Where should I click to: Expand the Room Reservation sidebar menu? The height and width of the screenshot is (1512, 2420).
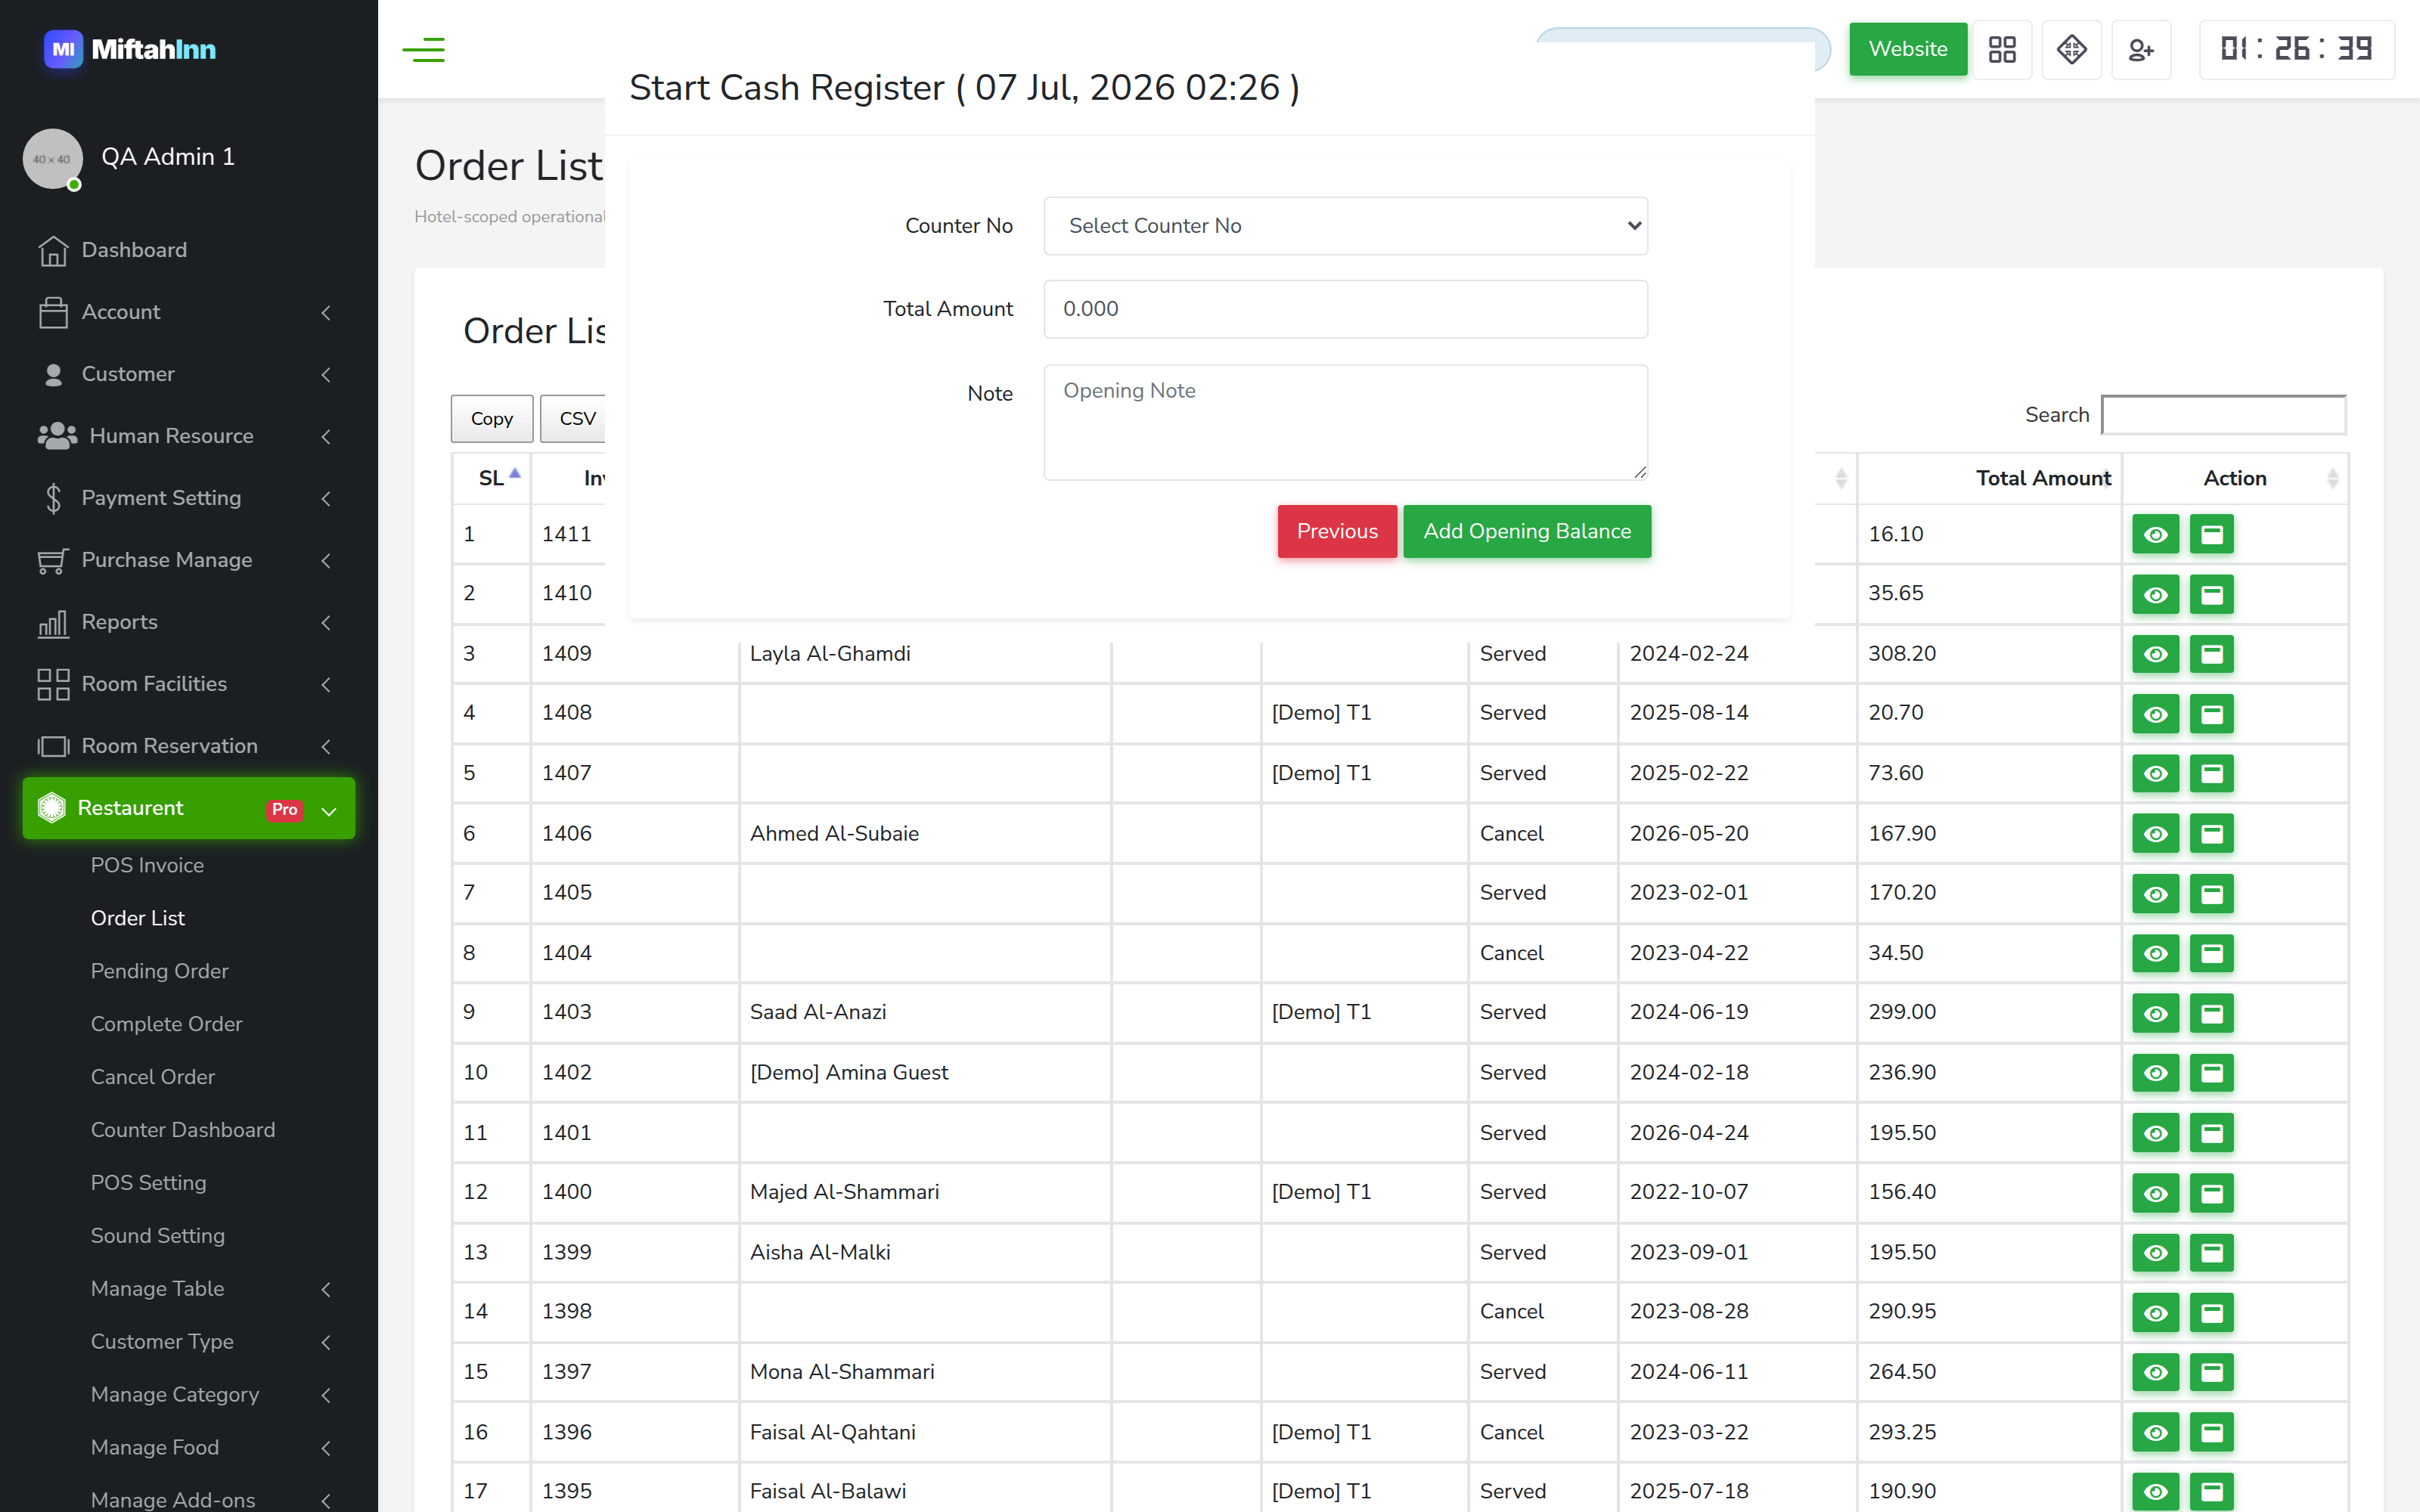[188, 746]
